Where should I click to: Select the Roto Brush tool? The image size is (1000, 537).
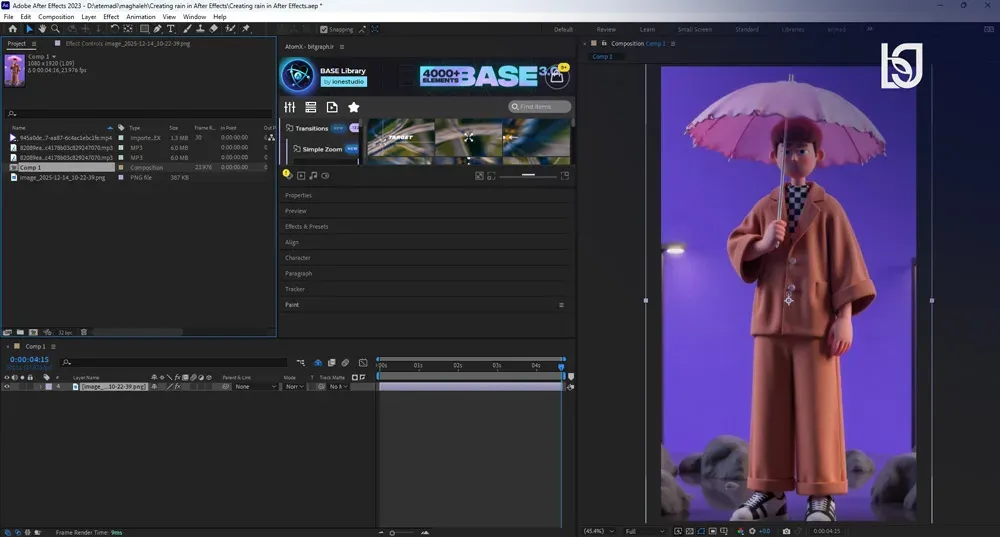click(230, 29)
